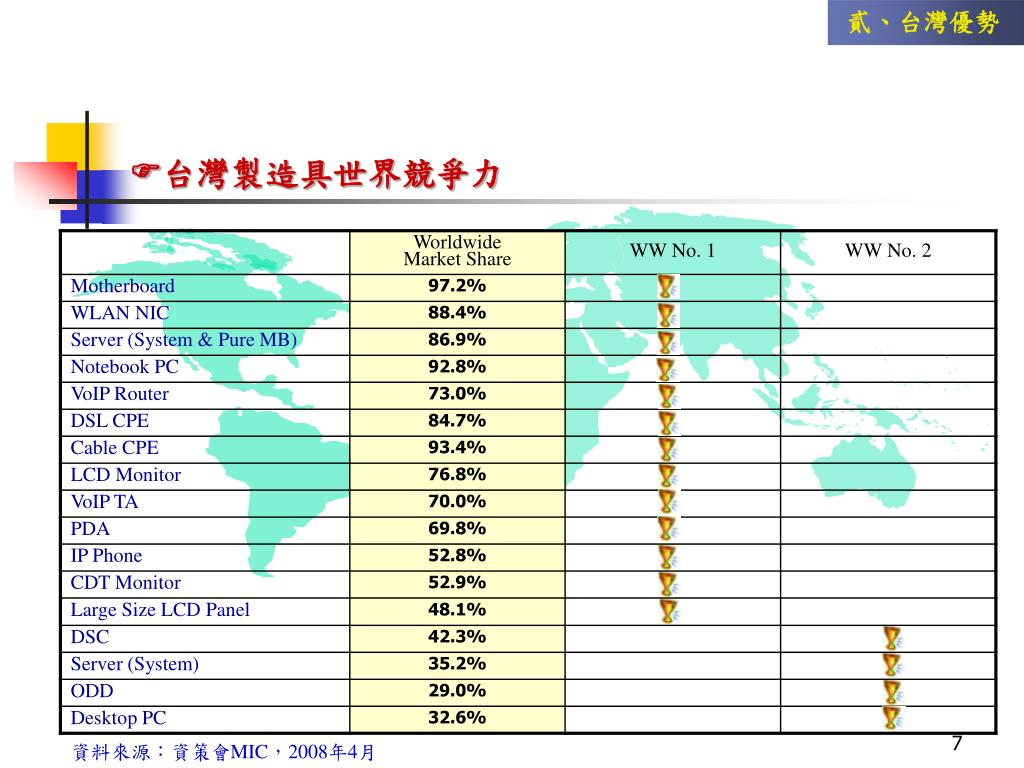Click the 92.8% market share value
1024x768 pixels.
pos(457,366)
